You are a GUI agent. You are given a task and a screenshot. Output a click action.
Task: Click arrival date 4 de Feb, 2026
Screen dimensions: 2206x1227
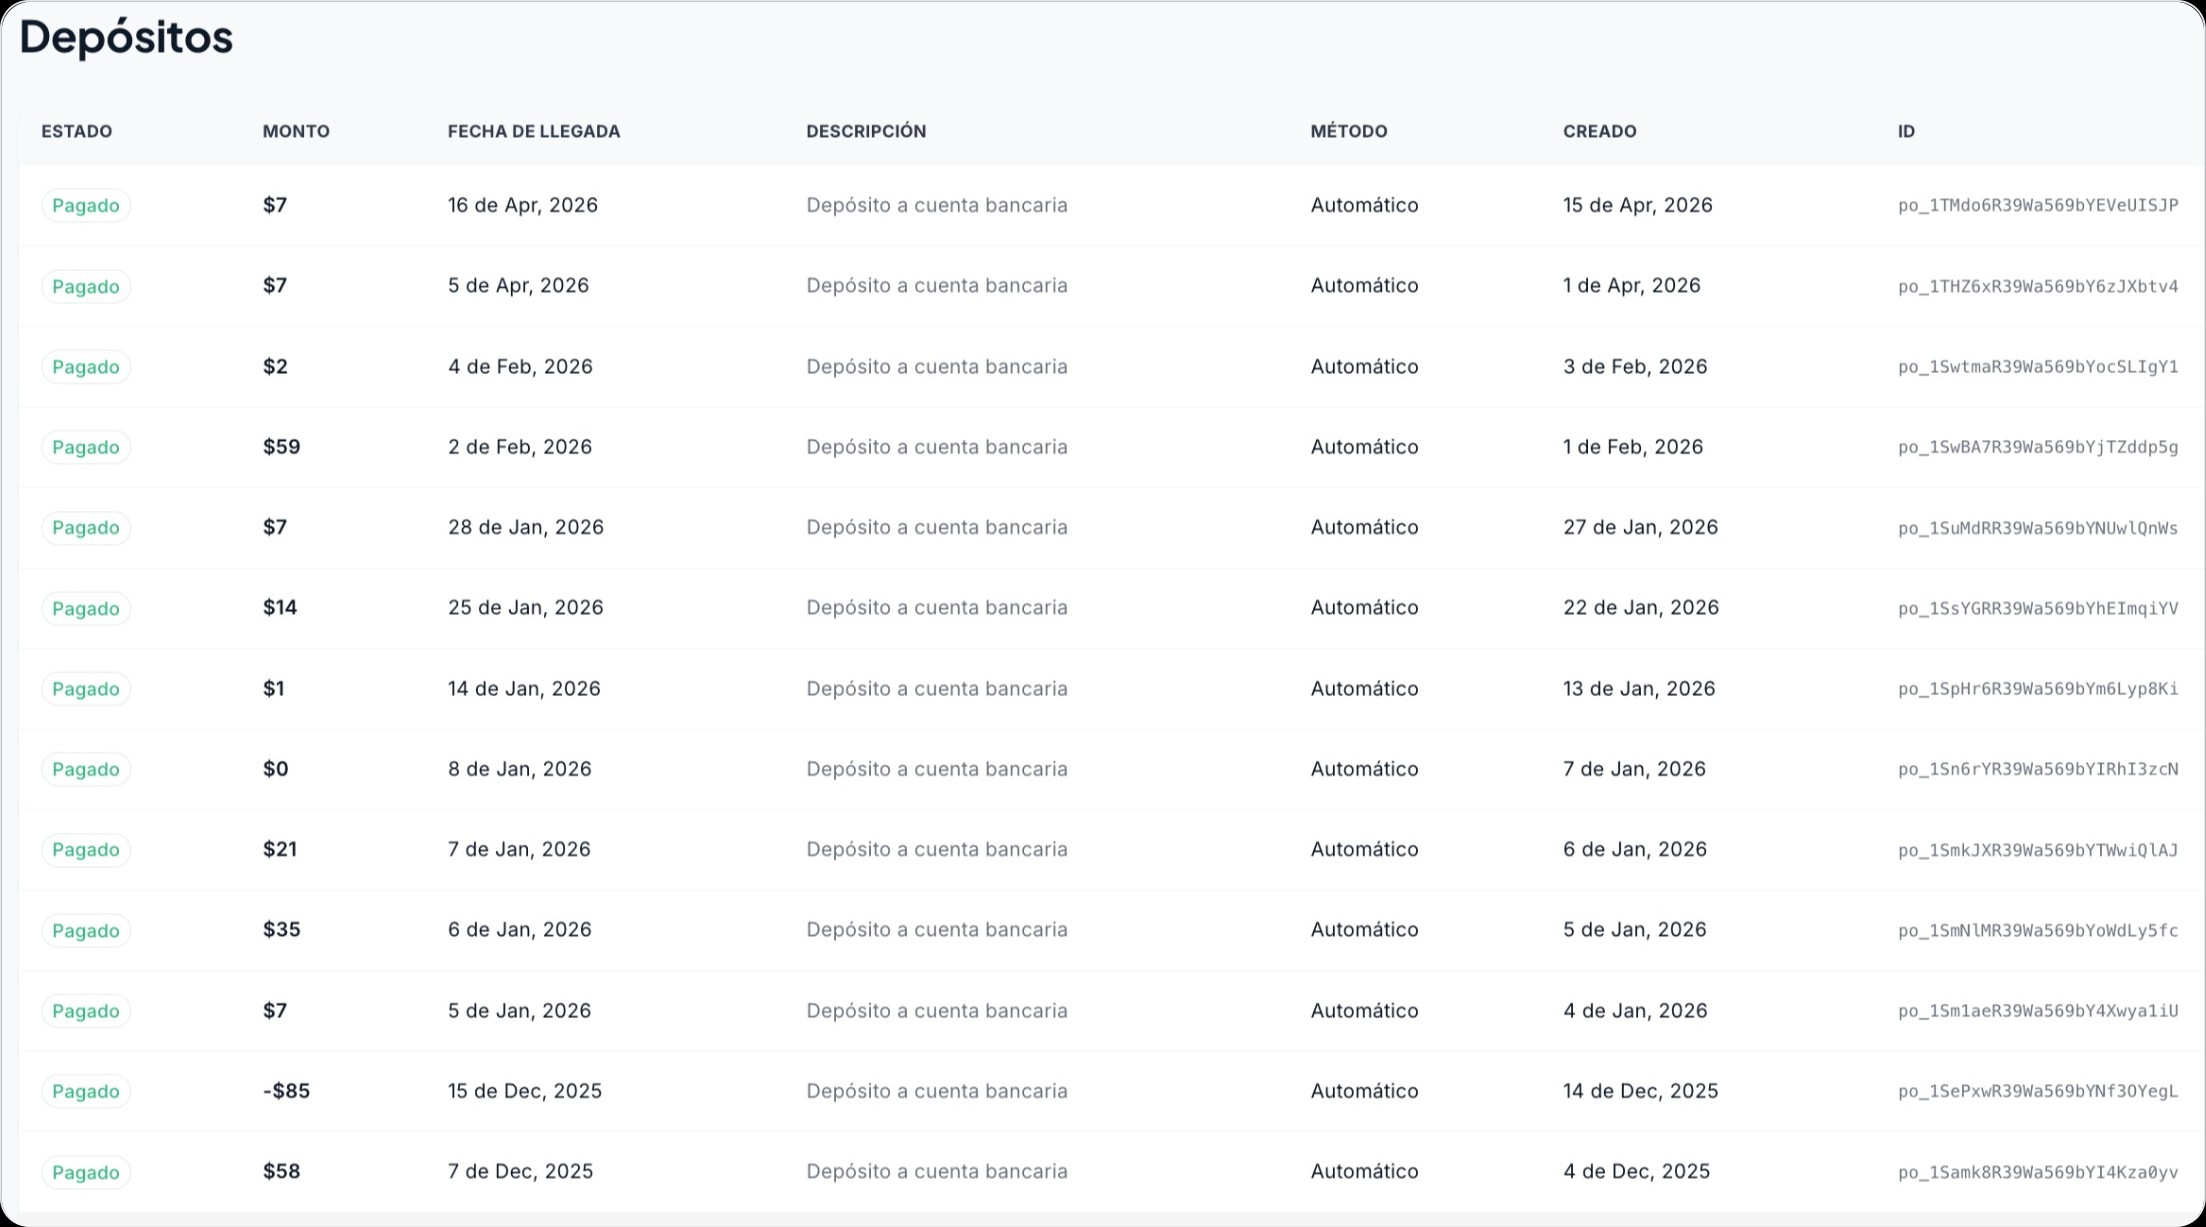(520, 367)
